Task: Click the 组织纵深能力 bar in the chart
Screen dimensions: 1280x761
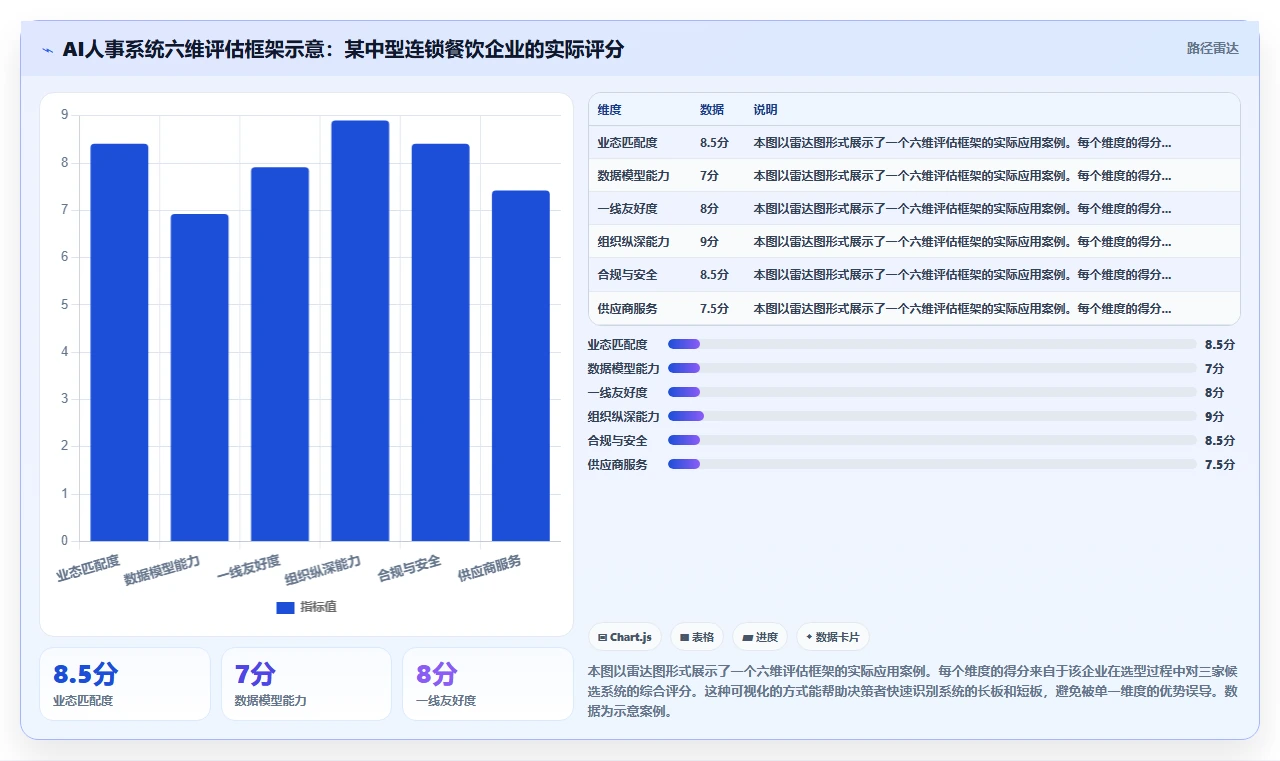Action: coord(360,331)
